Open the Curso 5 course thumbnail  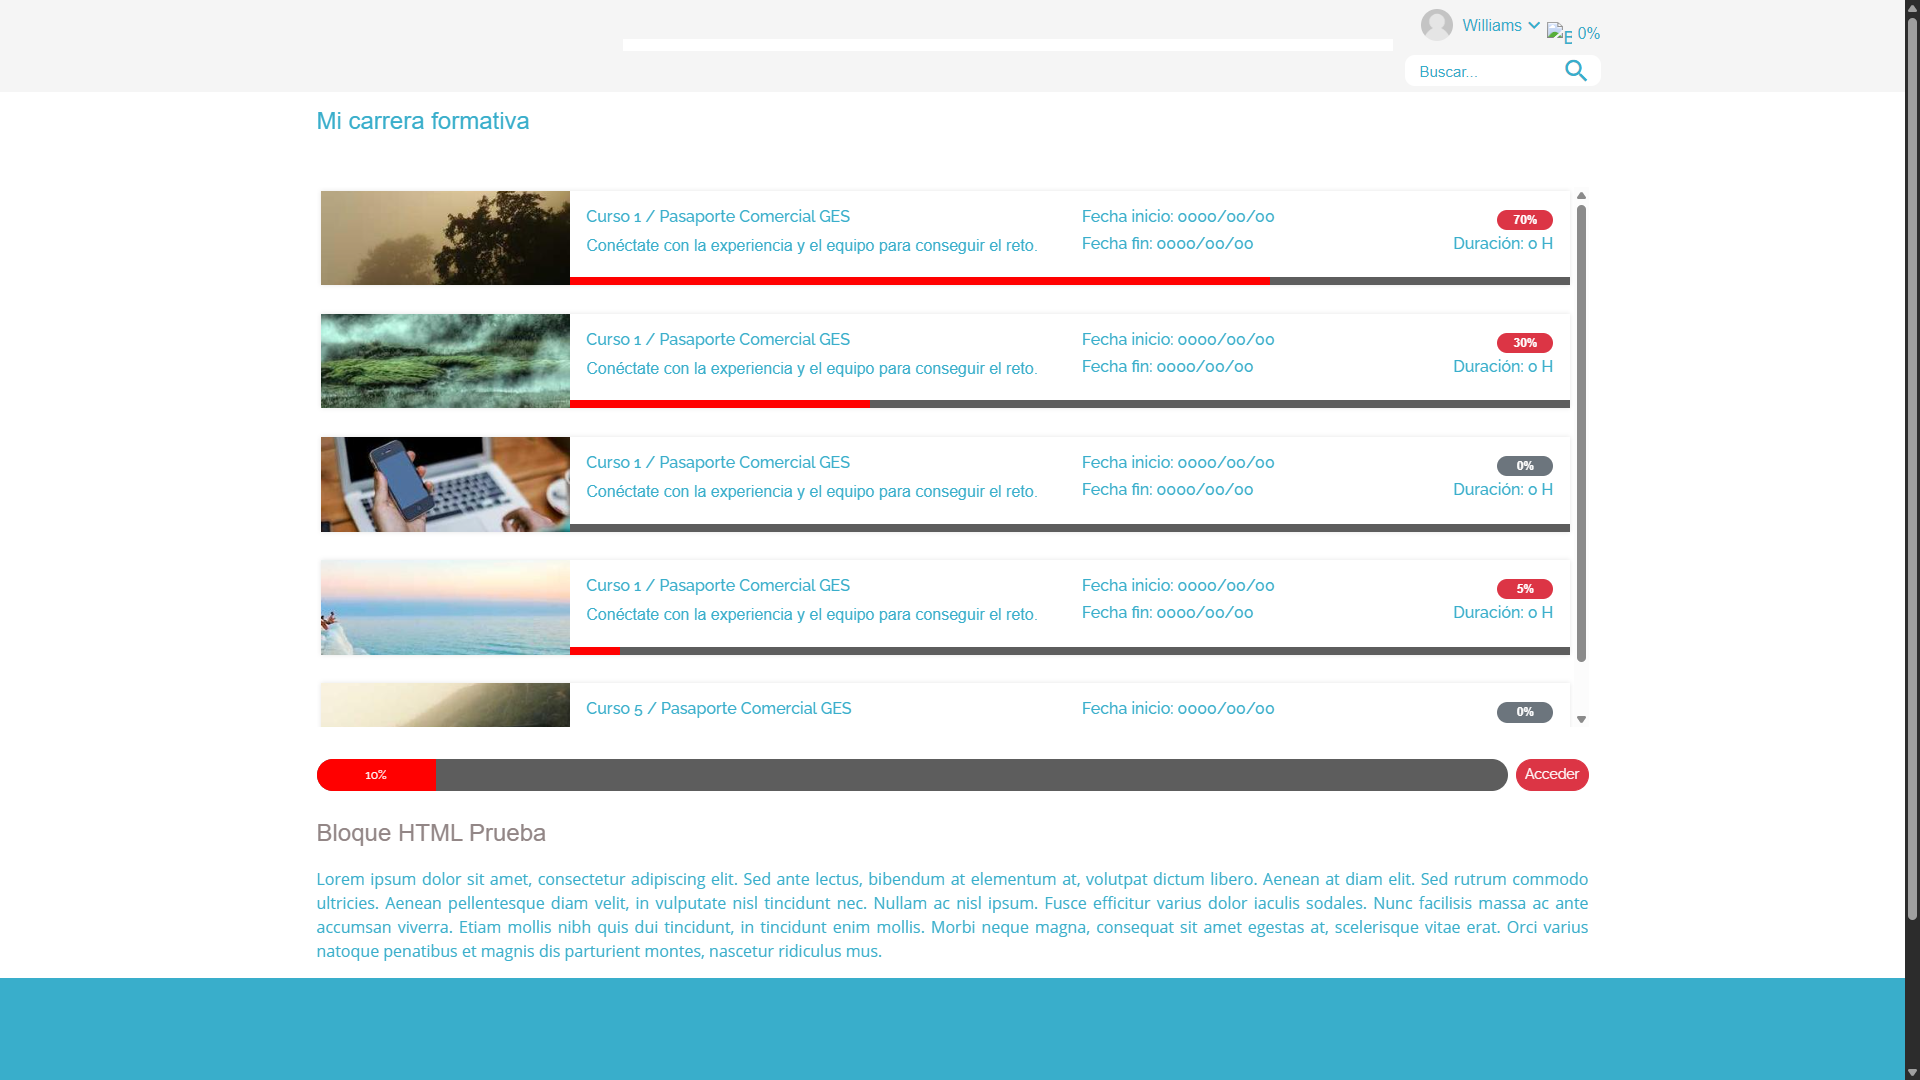coord(445,705)
